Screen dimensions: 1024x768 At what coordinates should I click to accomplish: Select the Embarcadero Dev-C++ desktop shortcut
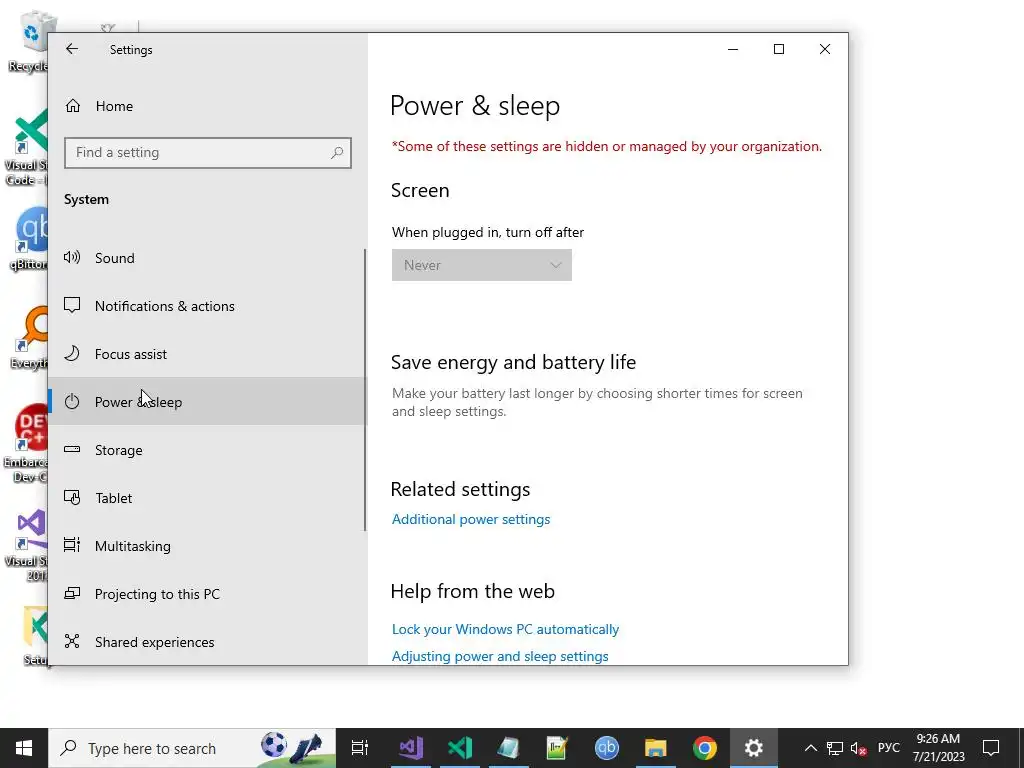coord(26,443)
